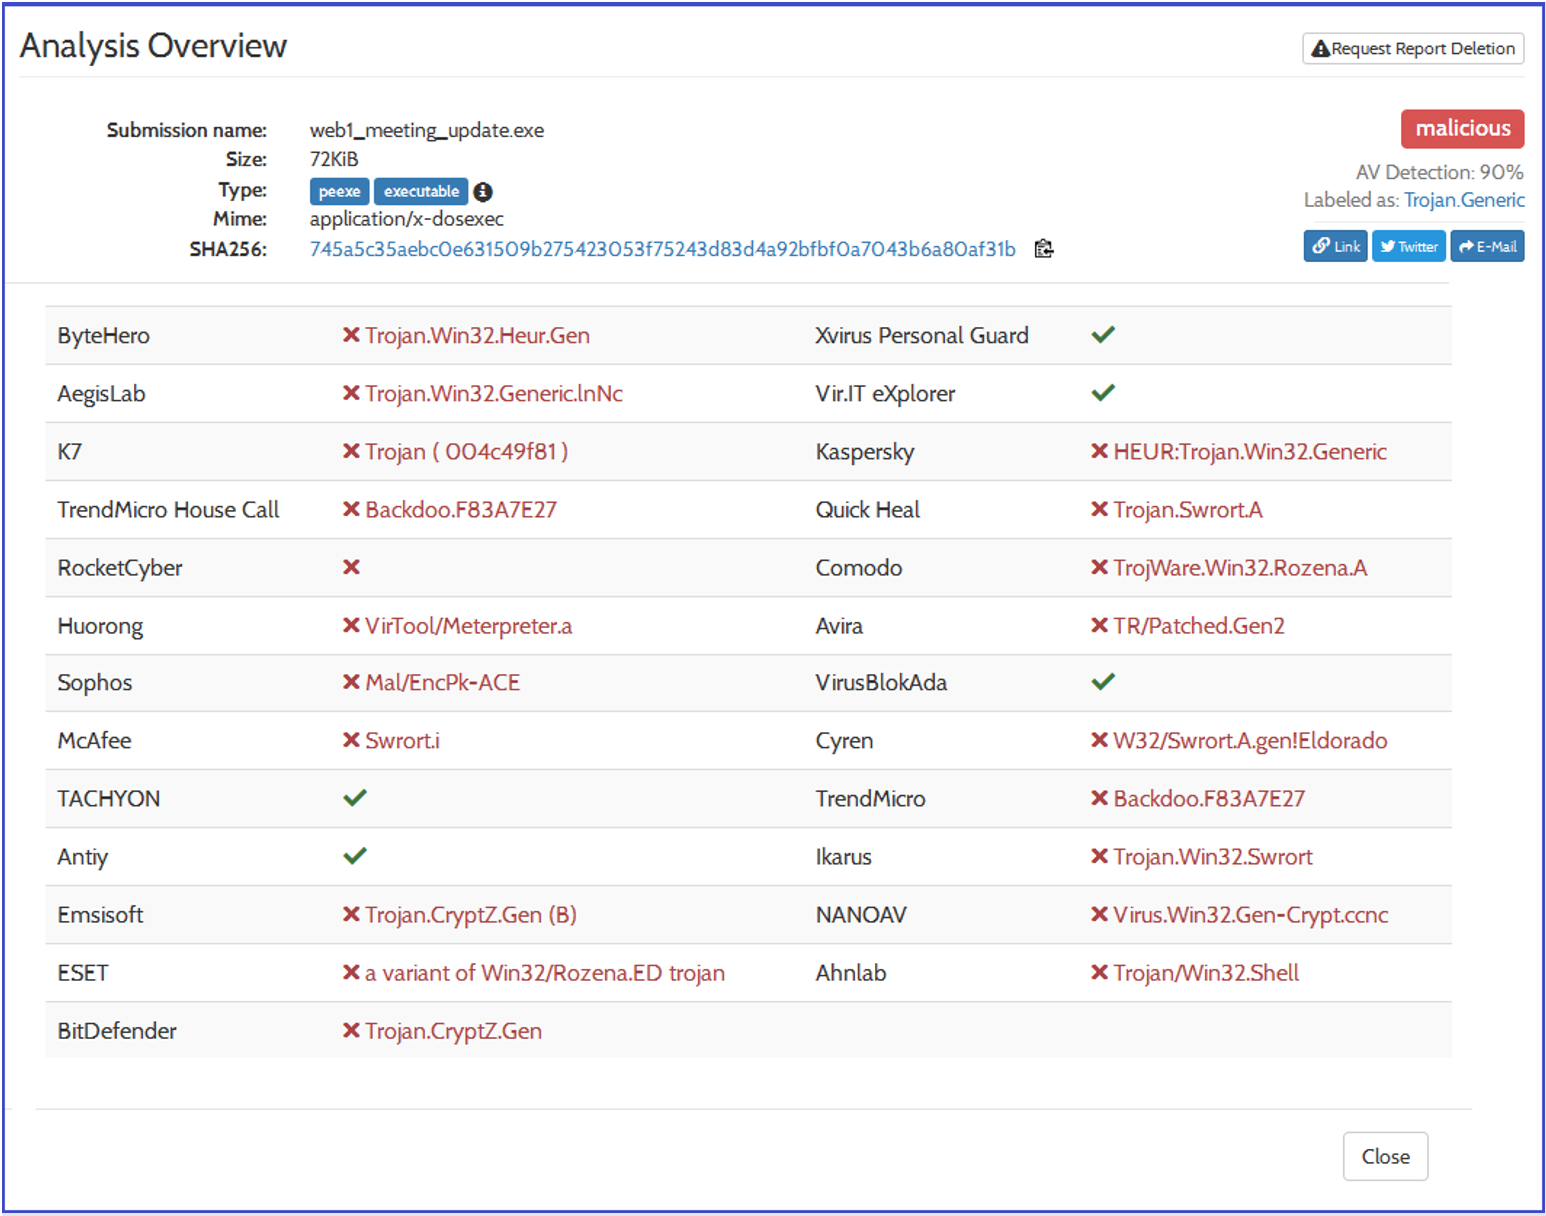Select the Swrort.i detection text
This screenshot has height=1216, width=1546.
(402, 740)
